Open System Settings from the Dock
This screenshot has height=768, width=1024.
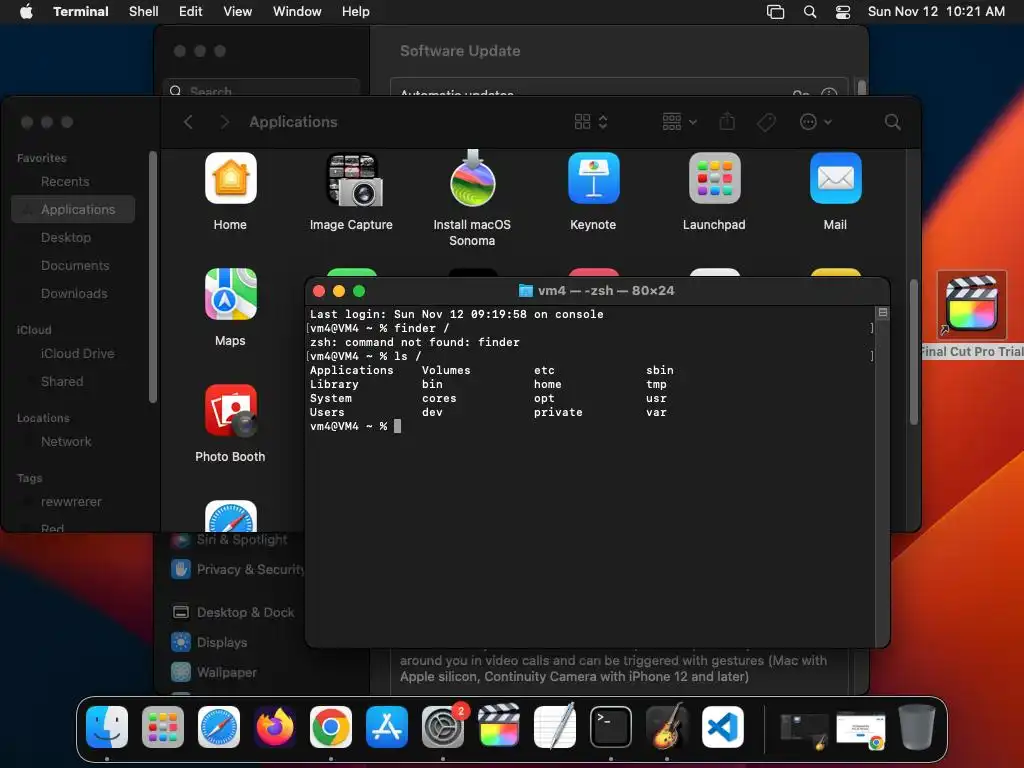coord(443,727)
